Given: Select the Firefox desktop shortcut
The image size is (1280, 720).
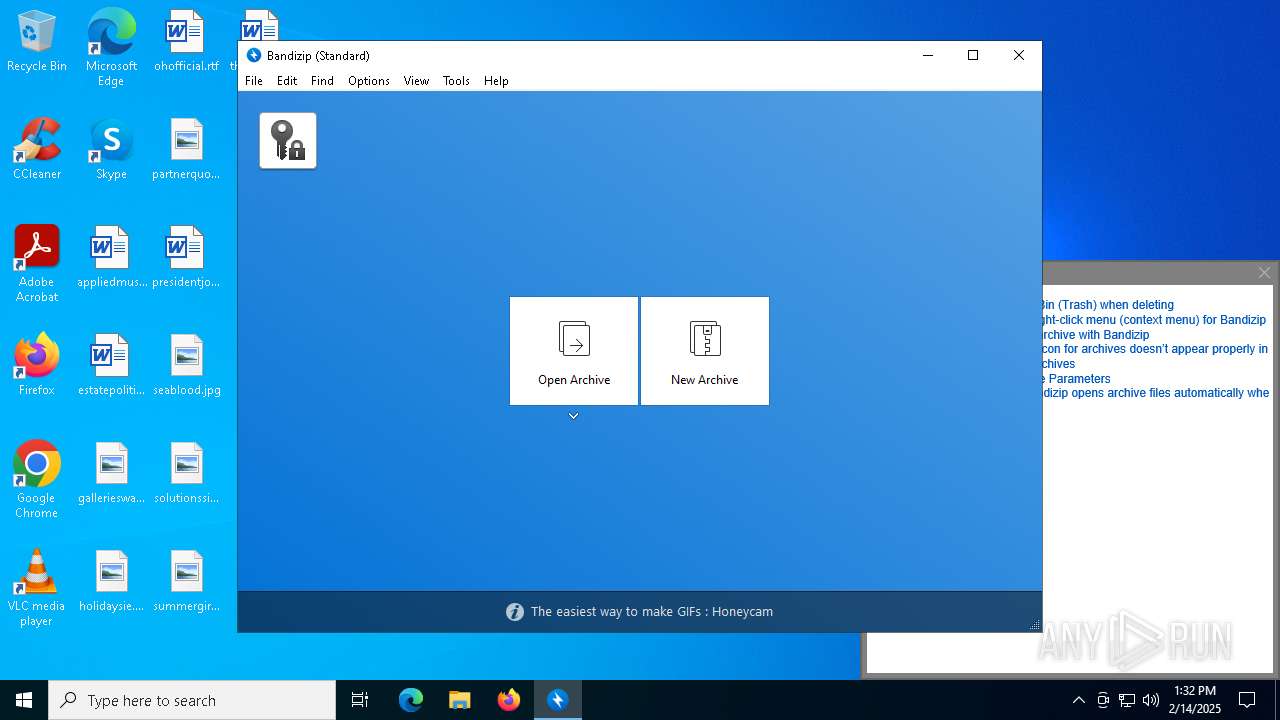Looking at the screenshot, I should 37,365.
